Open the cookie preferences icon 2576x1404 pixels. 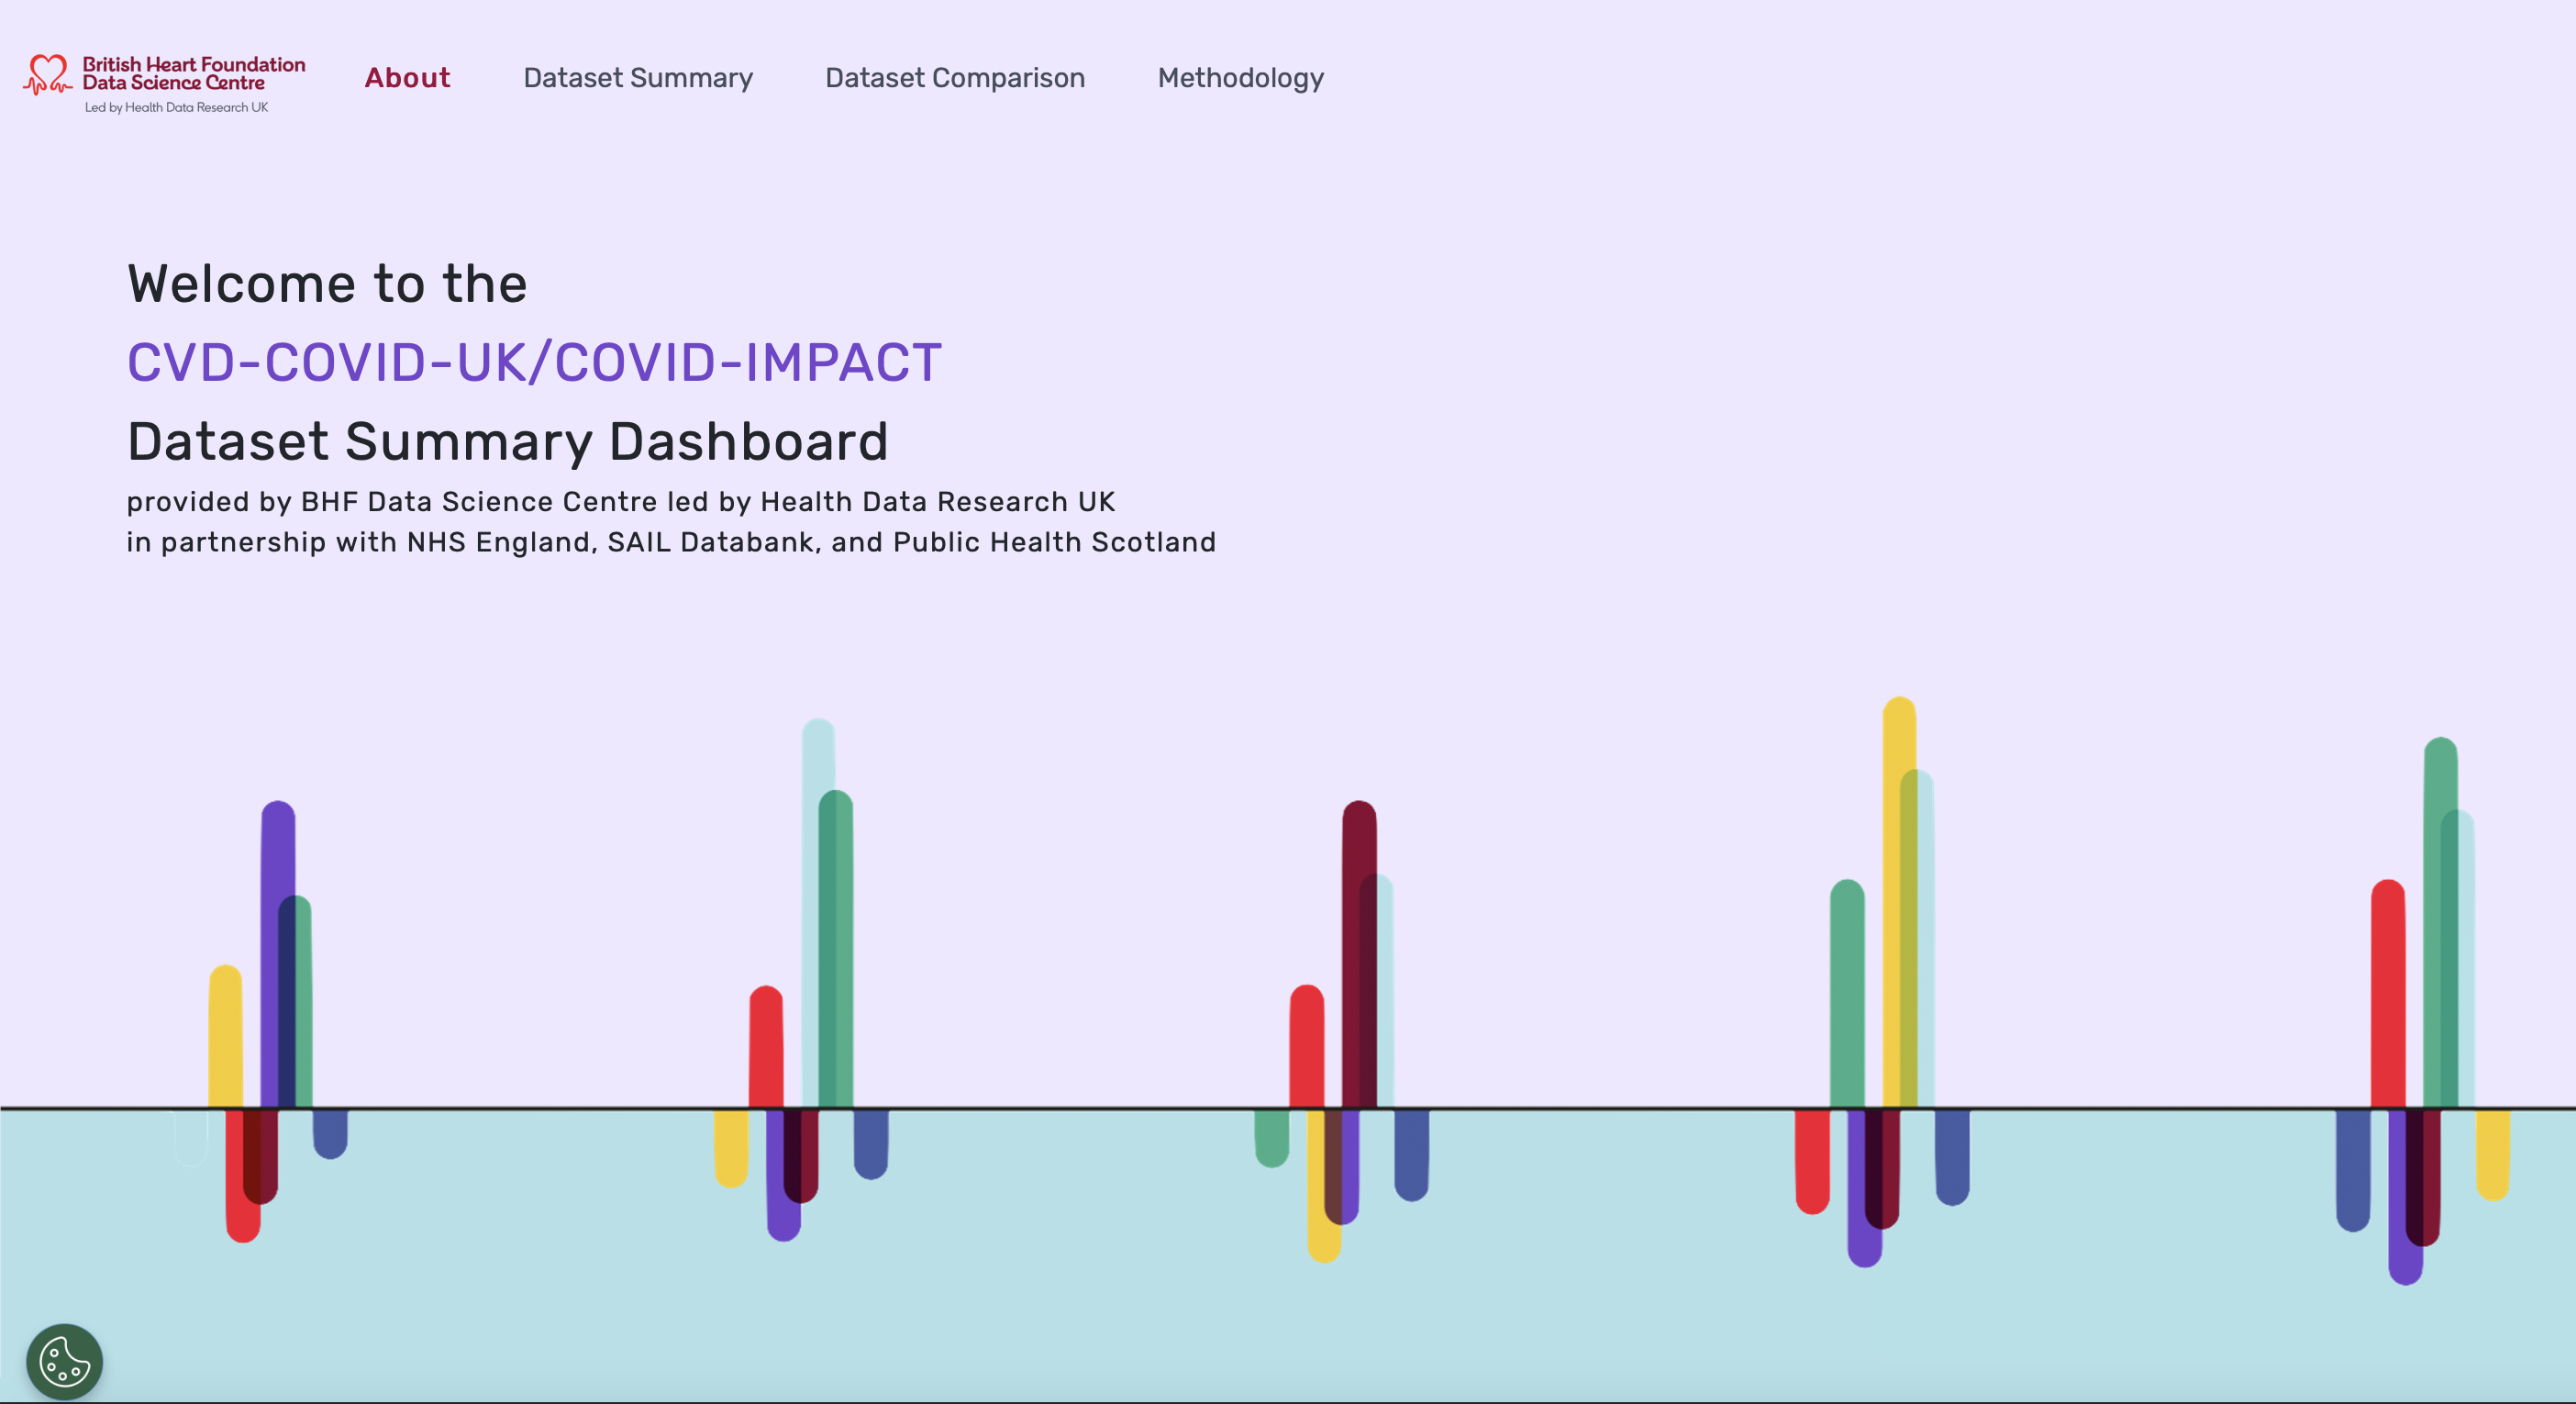[64, 1361]
